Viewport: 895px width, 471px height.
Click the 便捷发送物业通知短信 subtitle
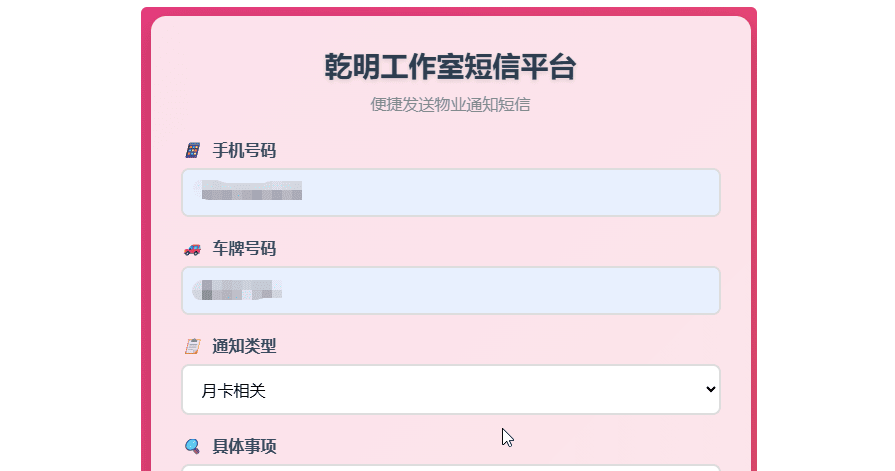[x=450, y=104]
